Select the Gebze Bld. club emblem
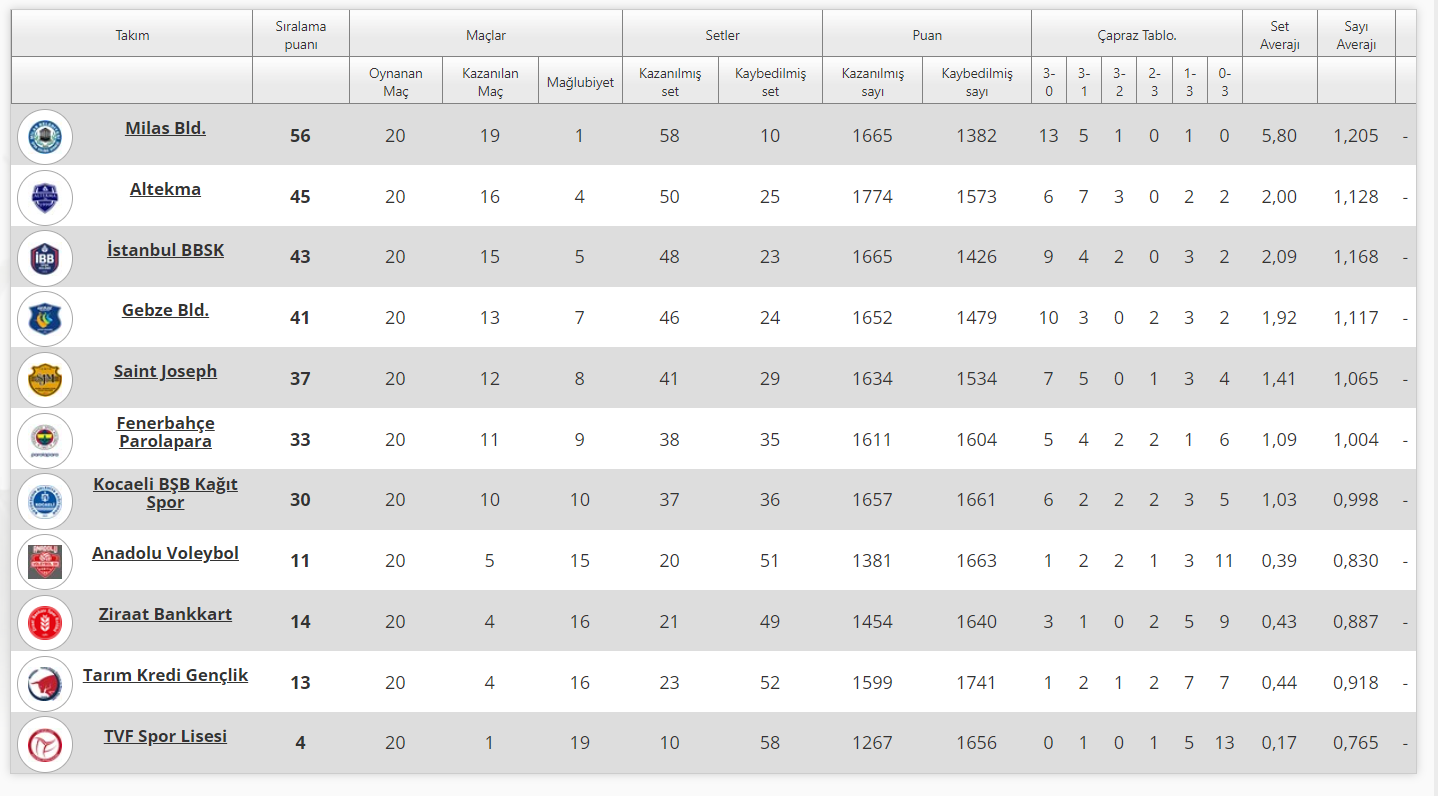 tap(45, 319)
